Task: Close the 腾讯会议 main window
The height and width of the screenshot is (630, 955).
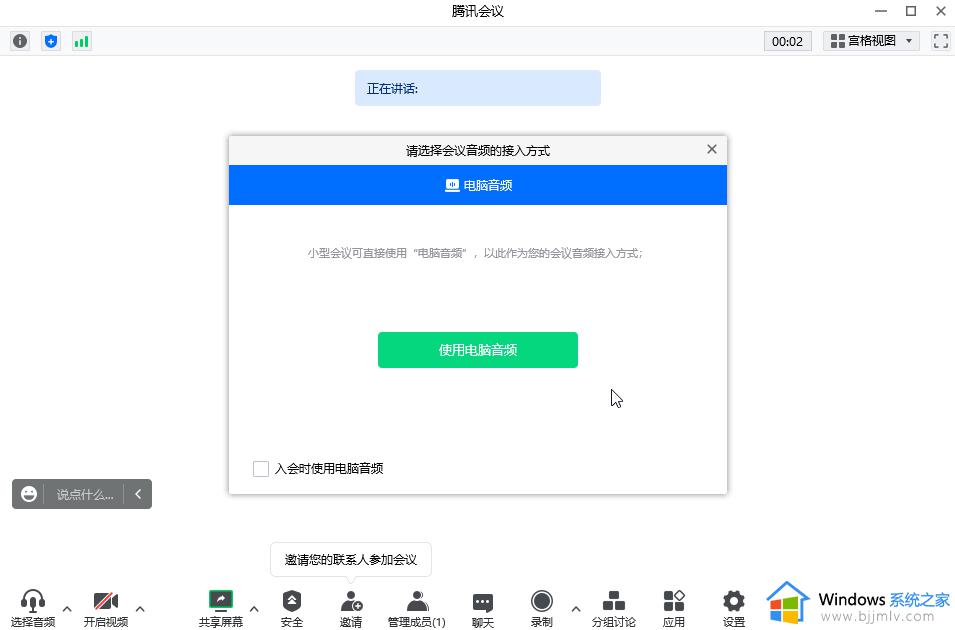Action: [940, 11]
